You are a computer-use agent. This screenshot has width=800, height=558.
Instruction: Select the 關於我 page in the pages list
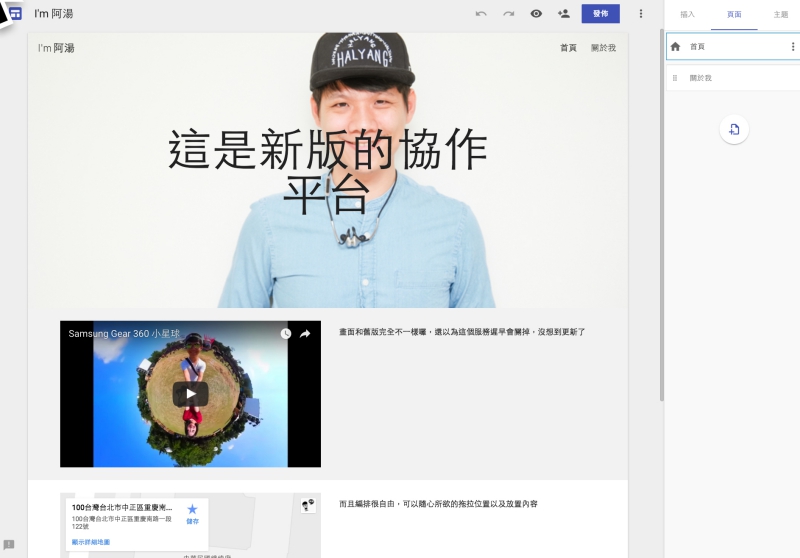733,78
